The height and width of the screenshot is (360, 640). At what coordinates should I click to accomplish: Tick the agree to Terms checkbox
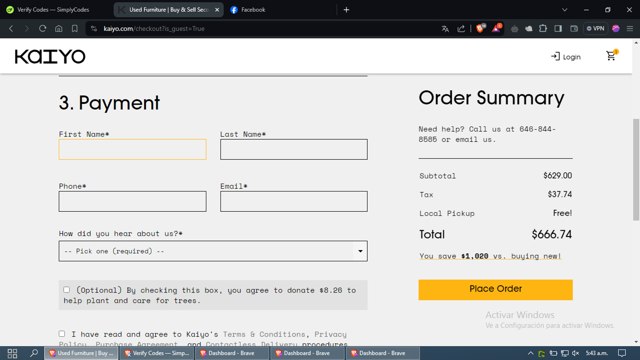tap(62, 334)
